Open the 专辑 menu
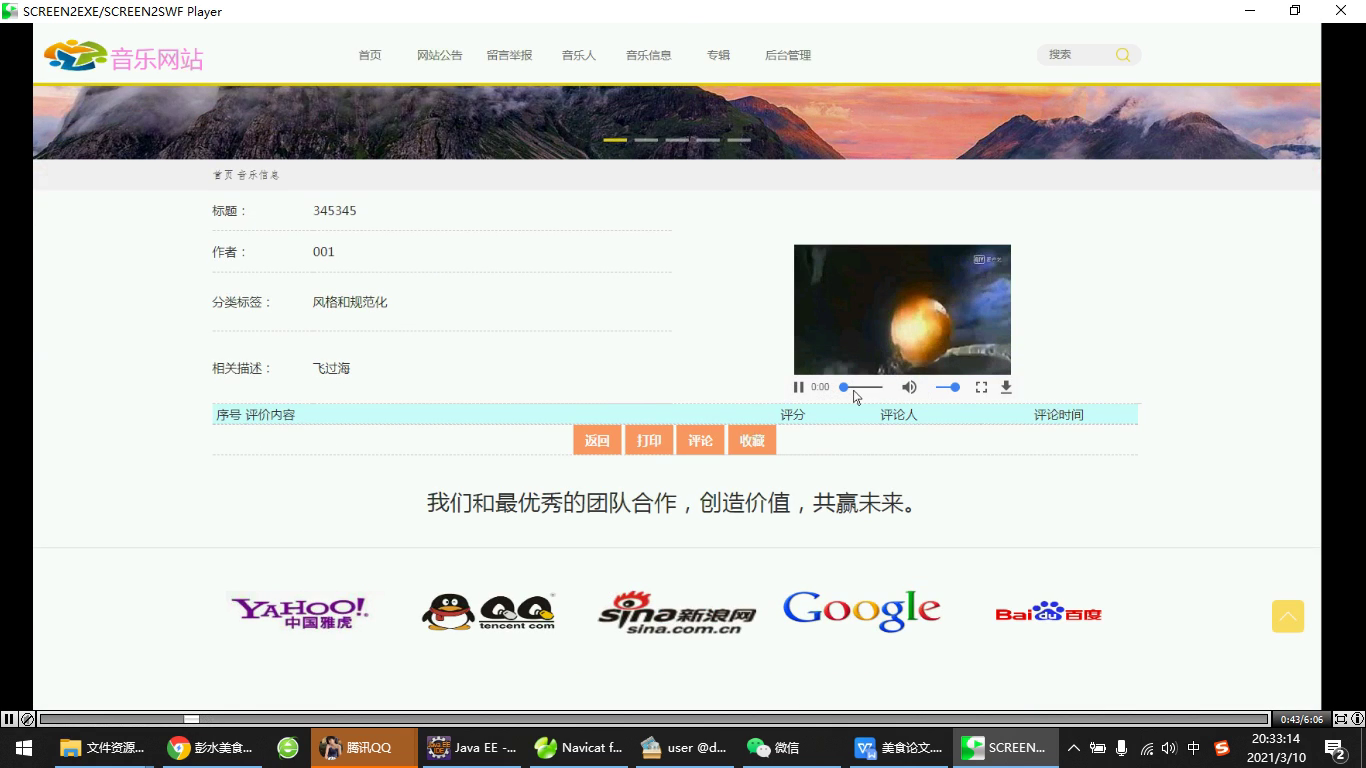Screen dimensions: 1366x768 point(718,55)
